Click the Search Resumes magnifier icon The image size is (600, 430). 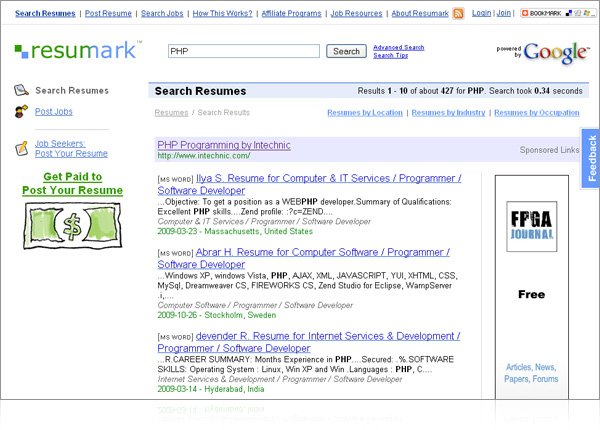point(21,91)
